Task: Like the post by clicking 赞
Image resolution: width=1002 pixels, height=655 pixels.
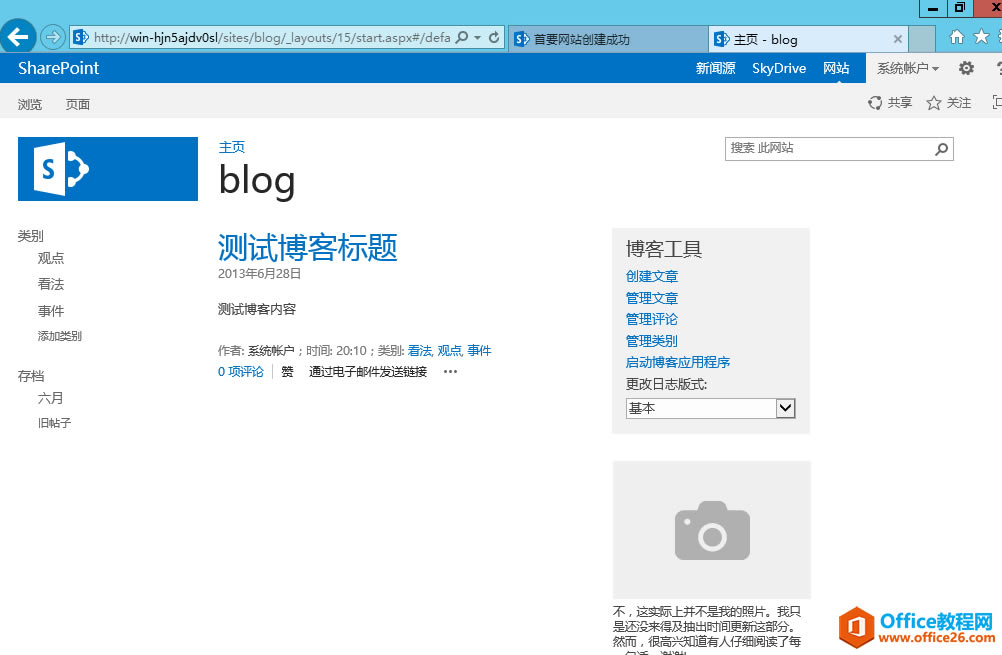Action: point(287,371)
